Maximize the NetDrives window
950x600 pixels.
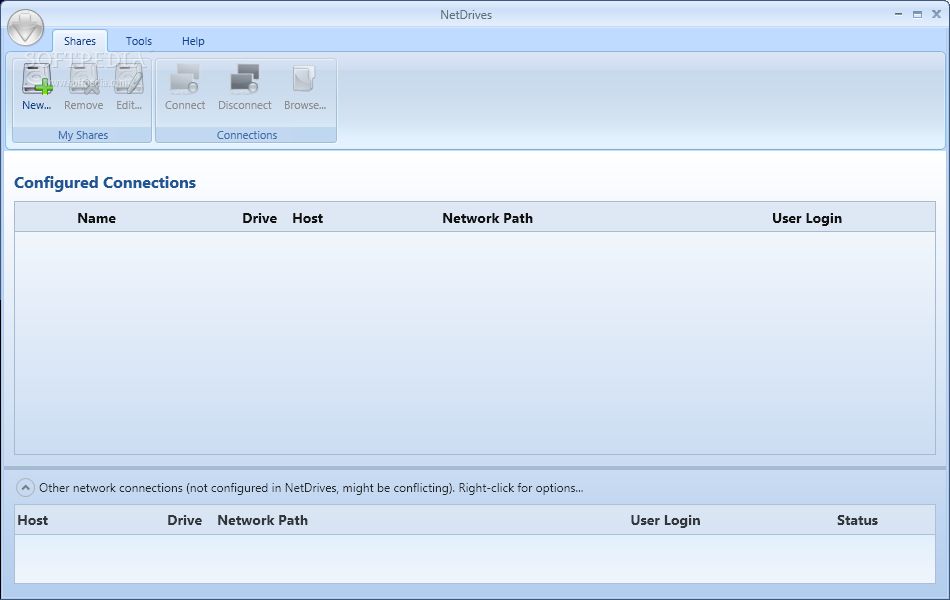(x=917, y=14)
